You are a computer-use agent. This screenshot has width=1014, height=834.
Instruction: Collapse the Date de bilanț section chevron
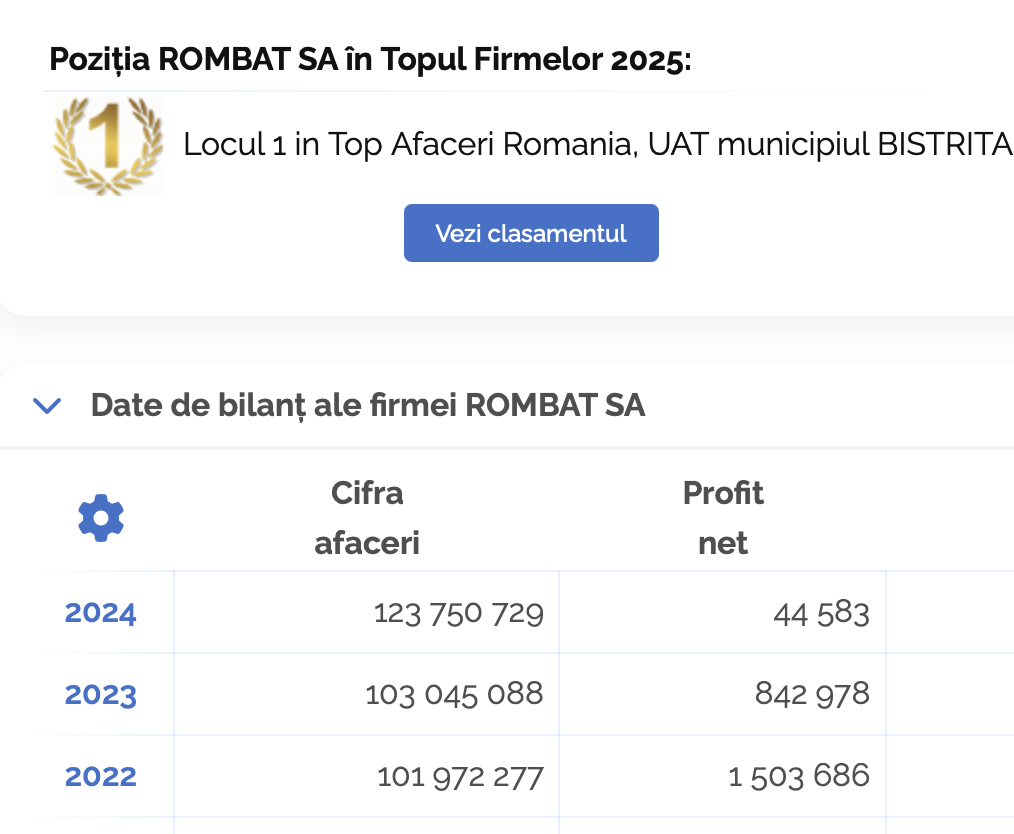47,405
